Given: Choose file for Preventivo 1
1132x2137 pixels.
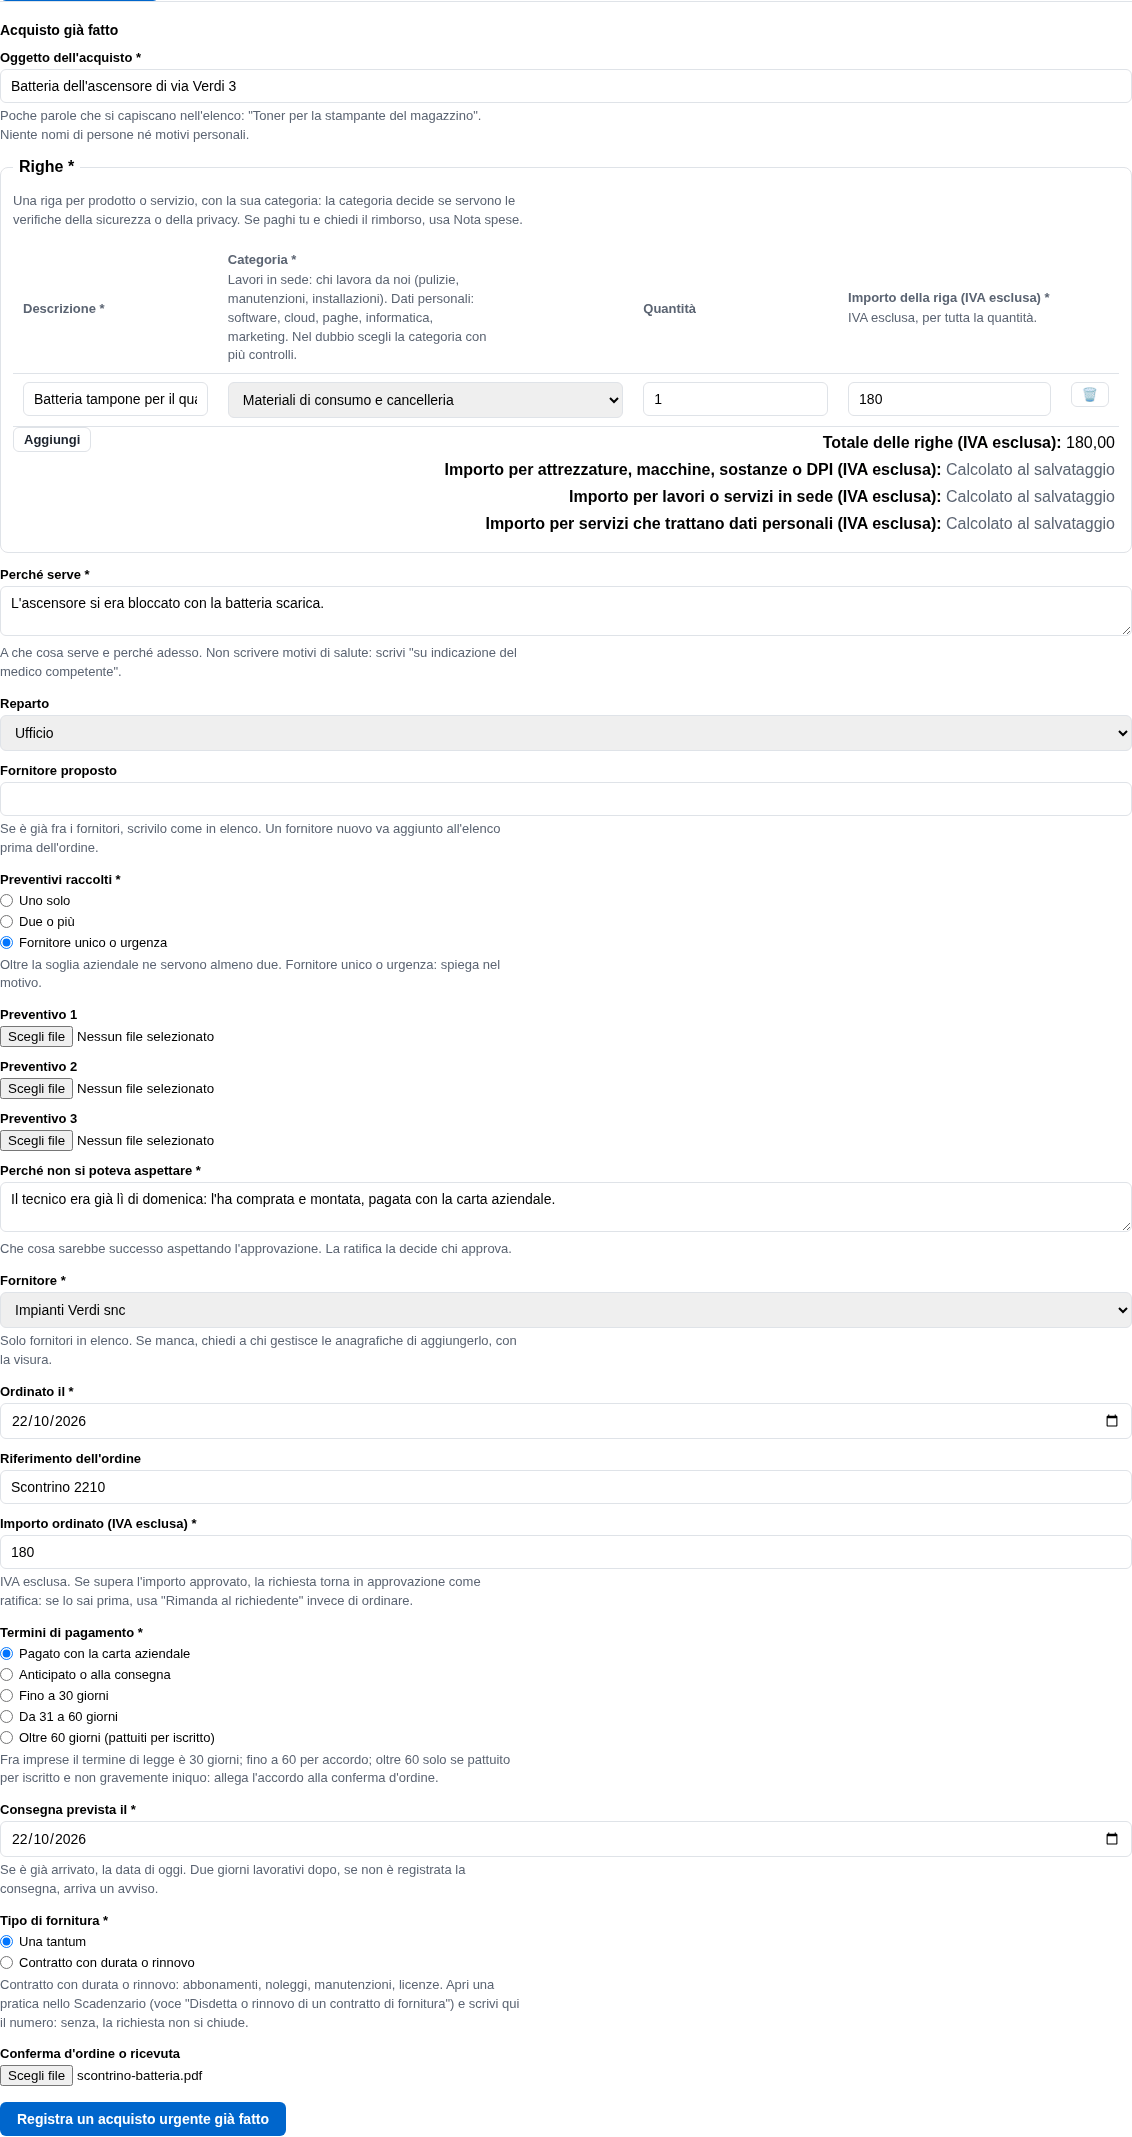Looking at the screenshot, I should point(37,1037).
